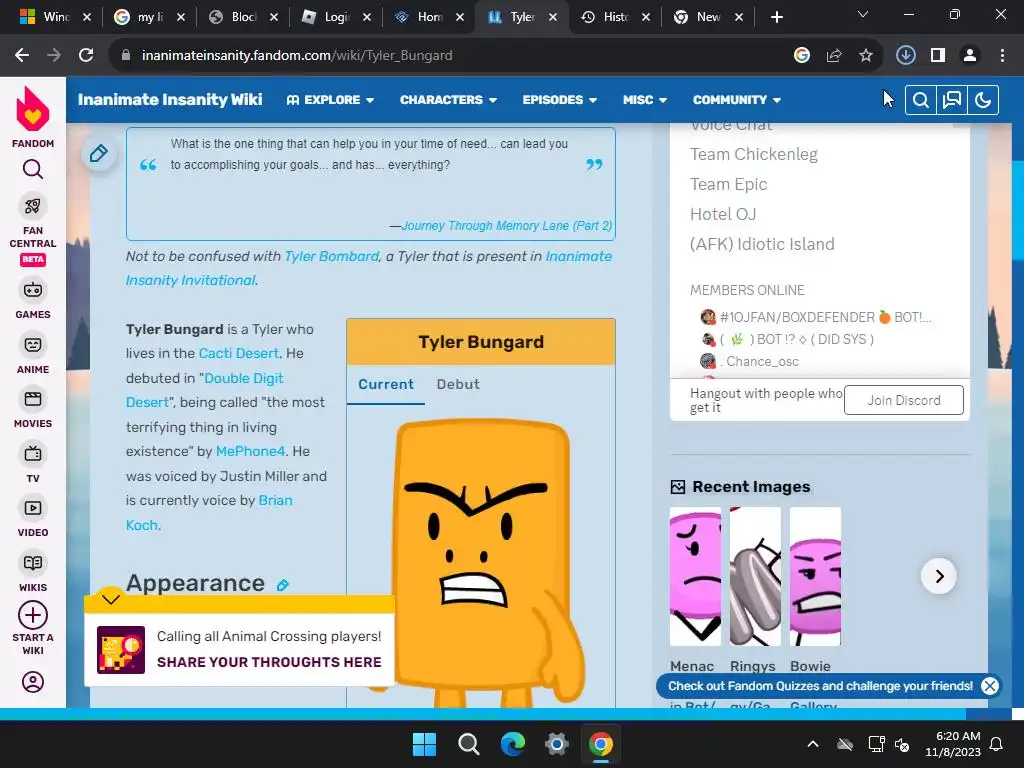
Task: Expand the Community dropdown menu
Action: coord(737,100)
